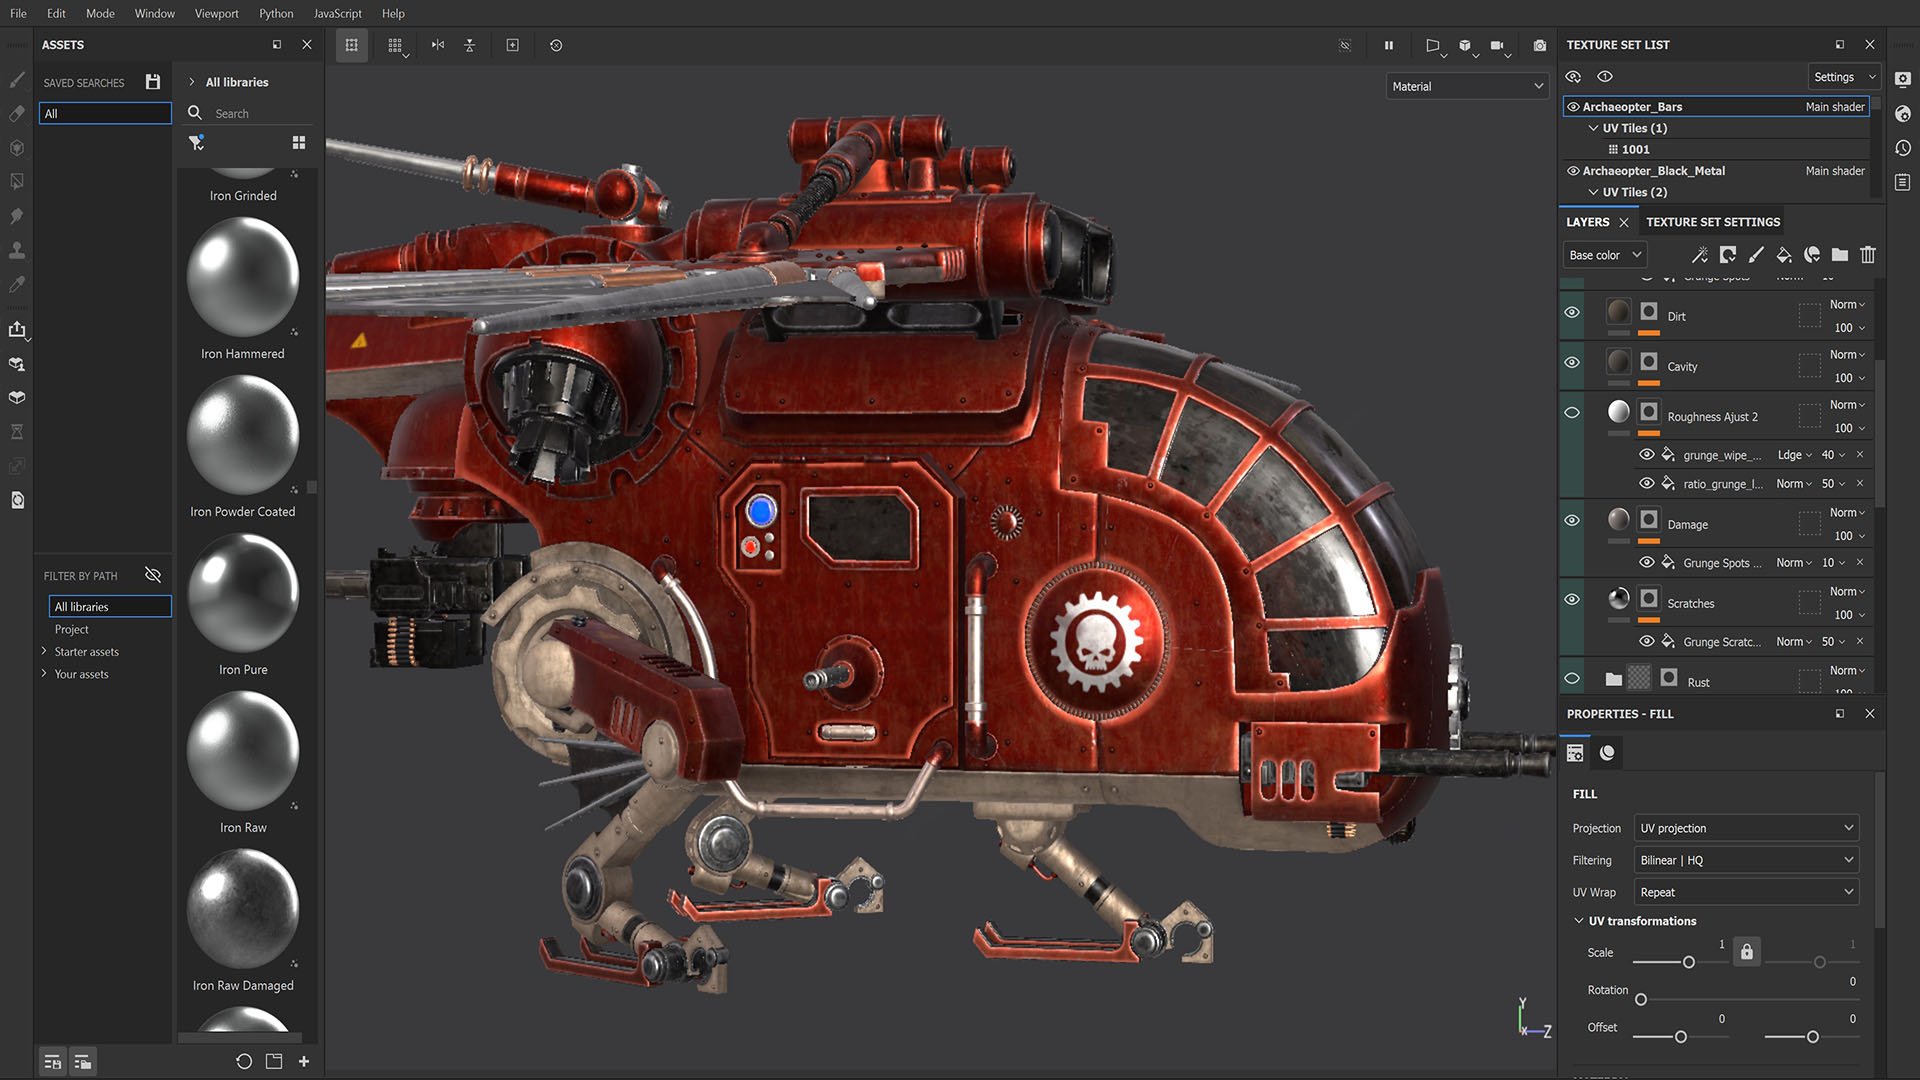
Task: Delete layer with the trash icon
Action: [x=1867, y=255]
